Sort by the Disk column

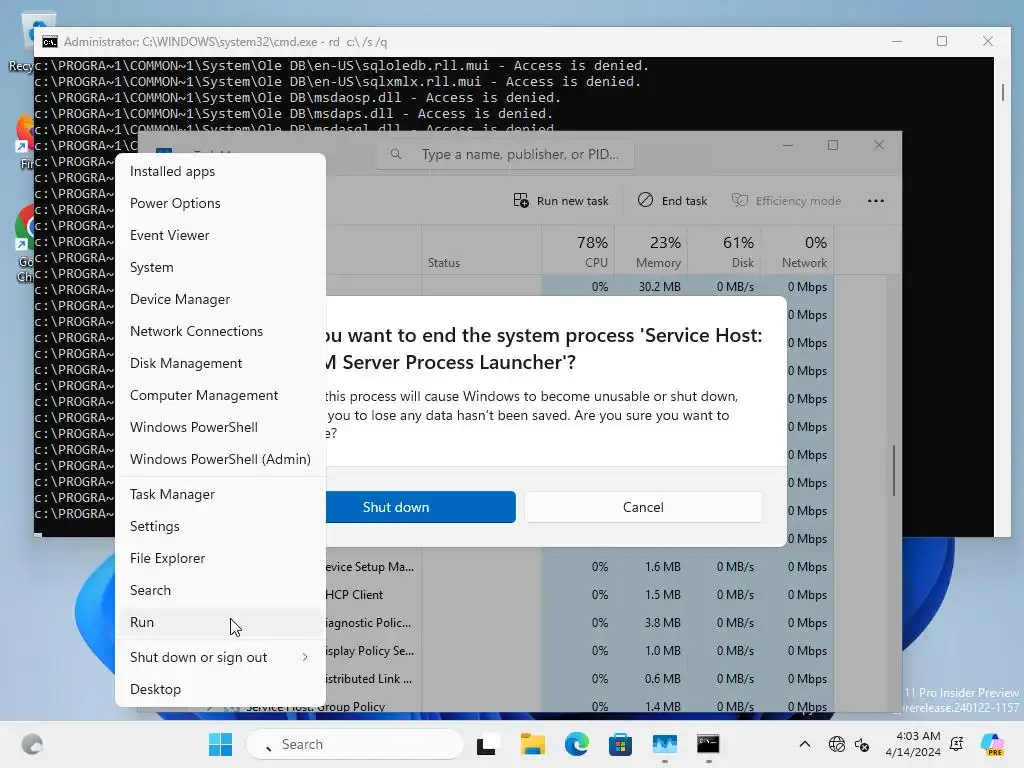click(x=724, y=251)
